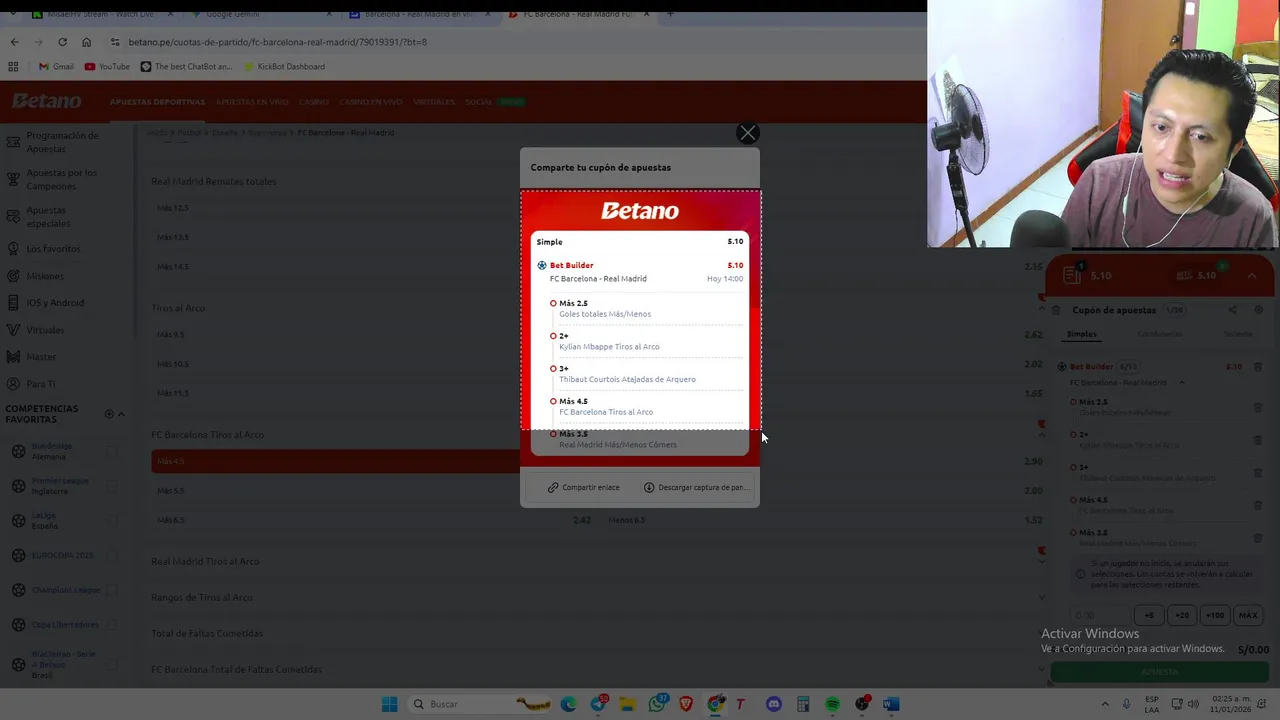Image resolution: width=1280 pixels, height=720 pixels.
Task: Open Spotify from taskbar
Action: tap(832, 704)
